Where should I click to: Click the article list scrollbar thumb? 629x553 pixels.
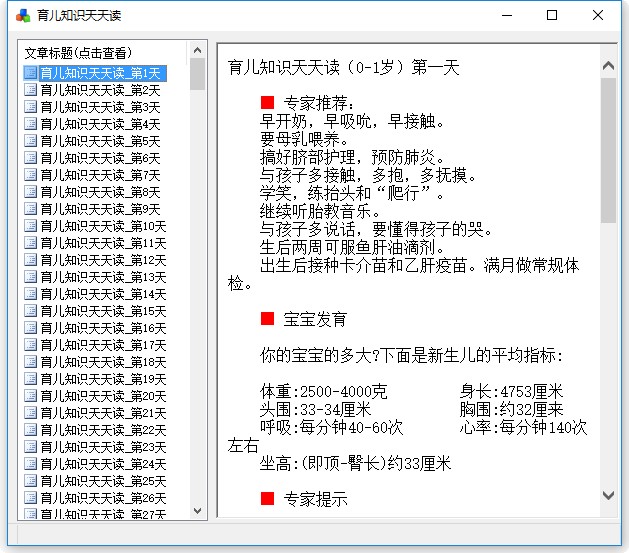[197, 74]
